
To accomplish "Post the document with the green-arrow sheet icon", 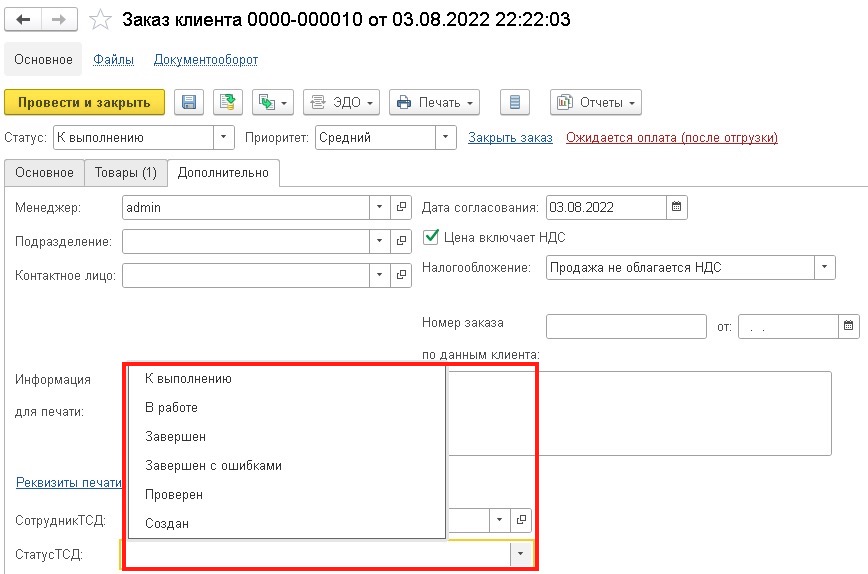I will (x=228, y=102).
